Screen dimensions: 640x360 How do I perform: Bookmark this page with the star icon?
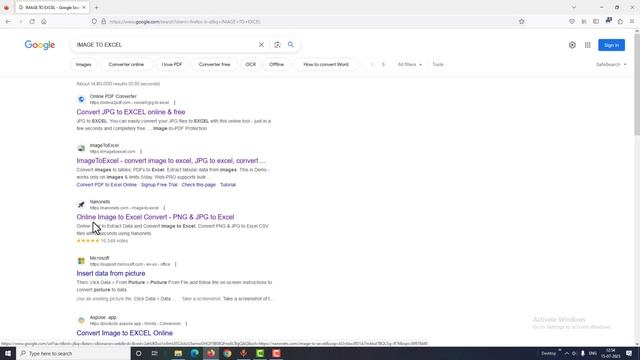(521, 22)
